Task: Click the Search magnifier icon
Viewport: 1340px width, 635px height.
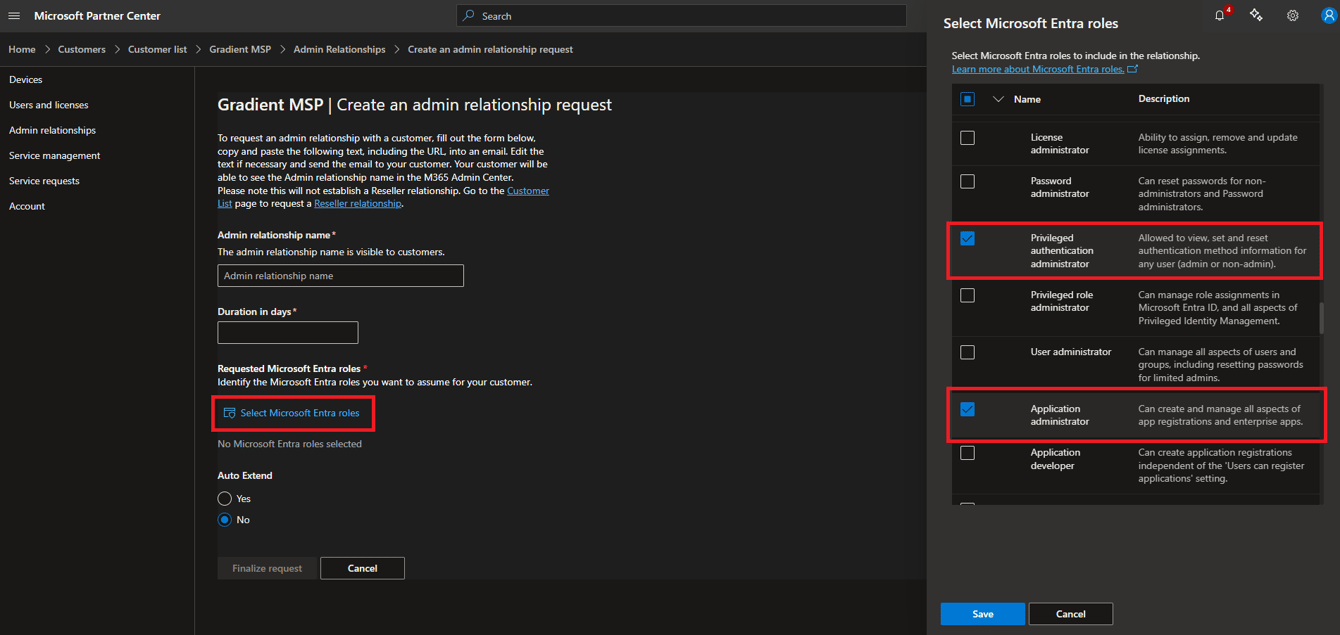Action: (x=467, y=15)
